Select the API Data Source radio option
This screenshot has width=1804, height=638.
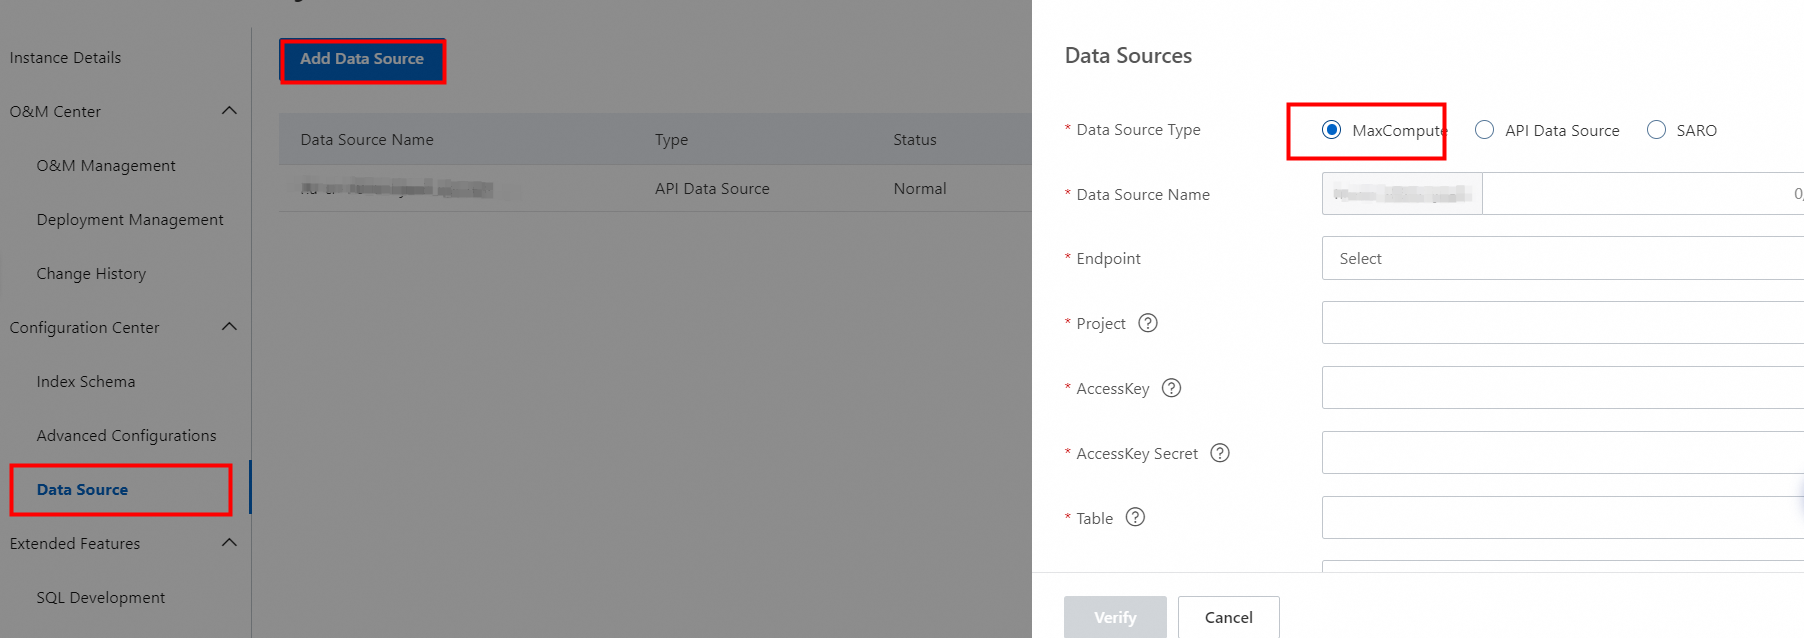(1485, 130)
